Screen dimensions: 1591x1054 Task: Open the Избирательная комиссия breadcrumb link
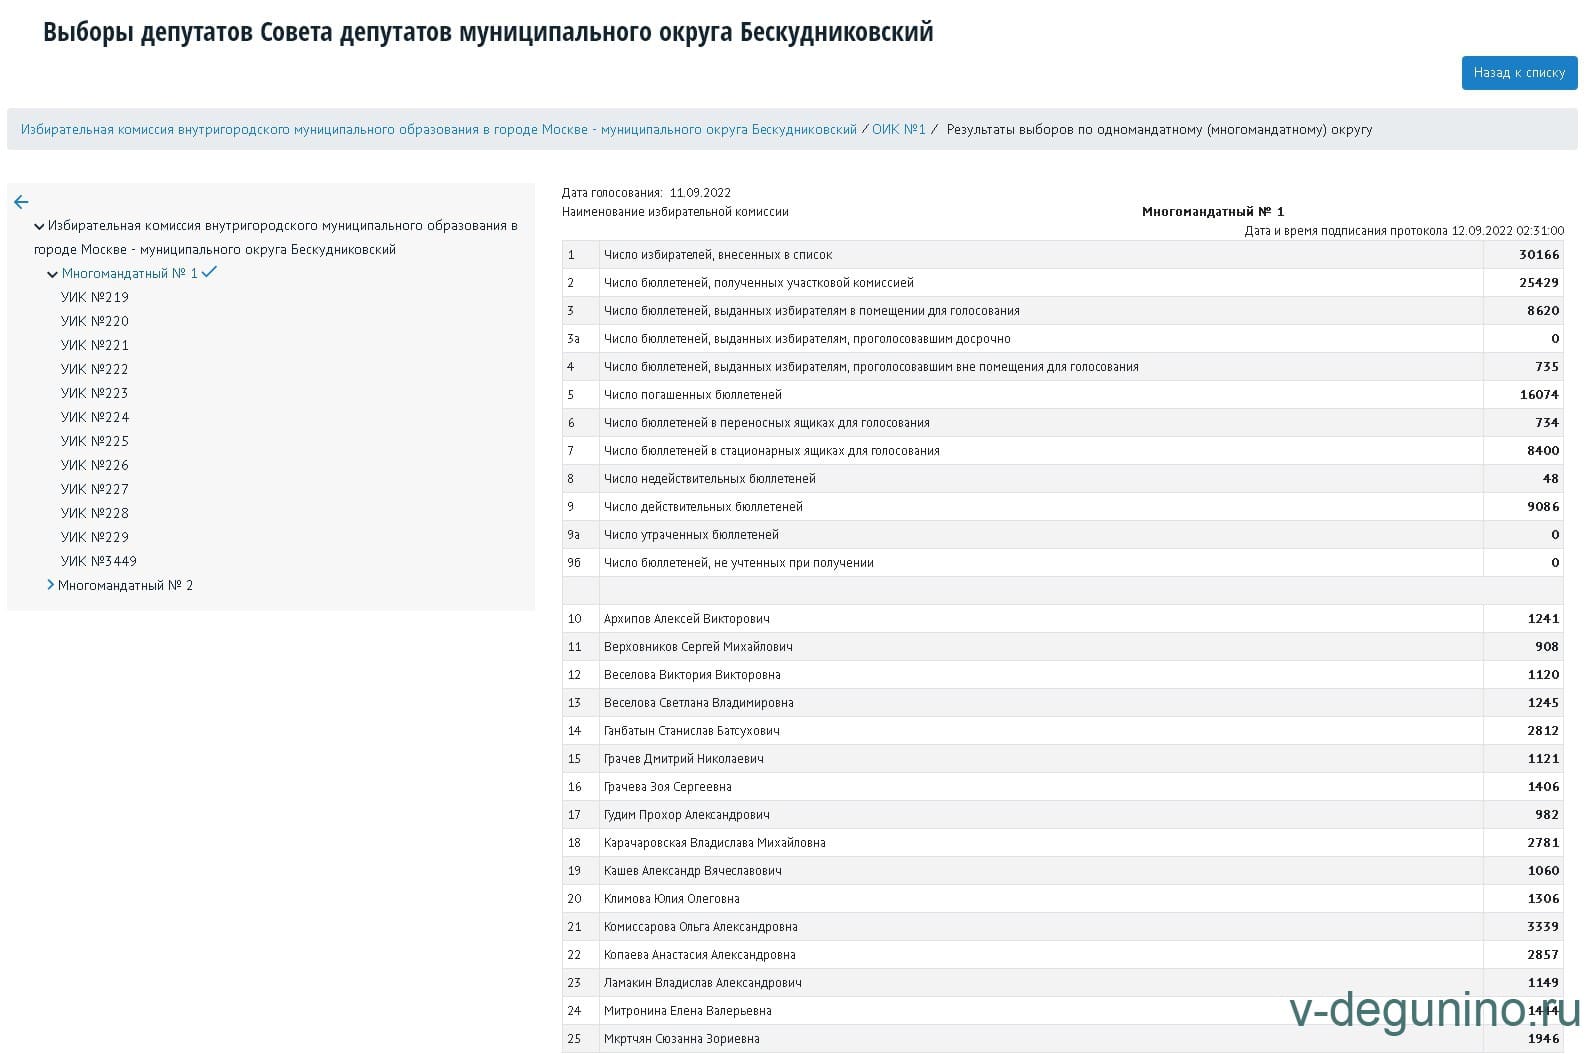coord(438,129)
